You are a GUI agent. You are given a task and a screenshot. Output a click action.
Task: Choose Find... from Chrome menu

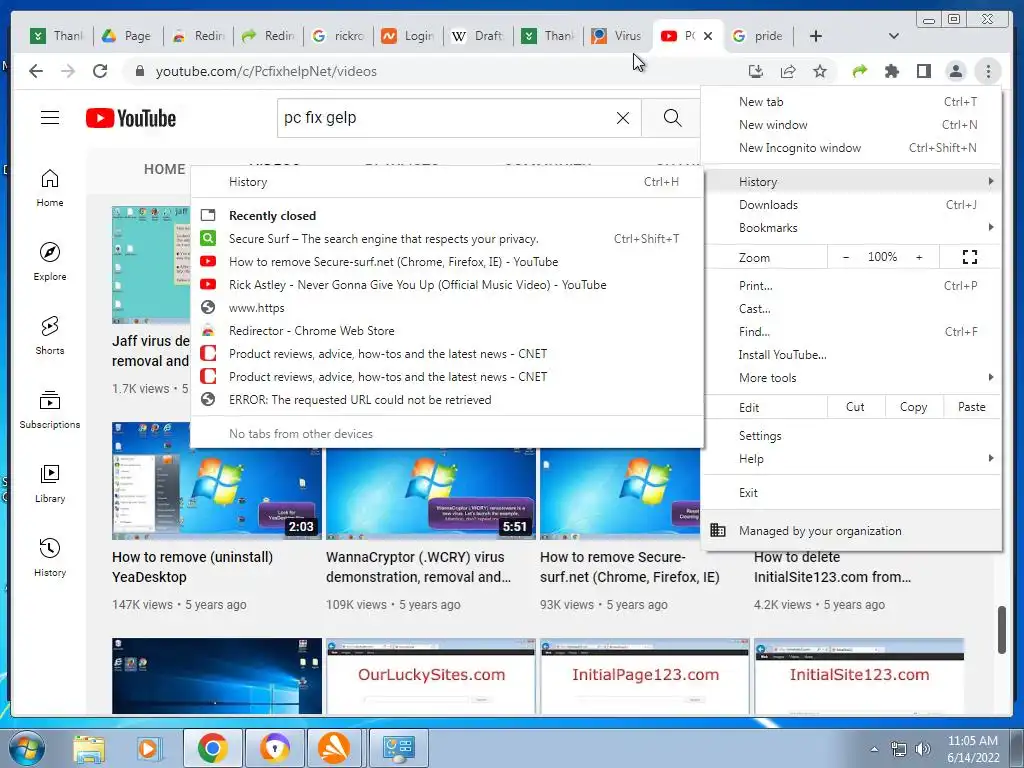click(x=852, y=332)
